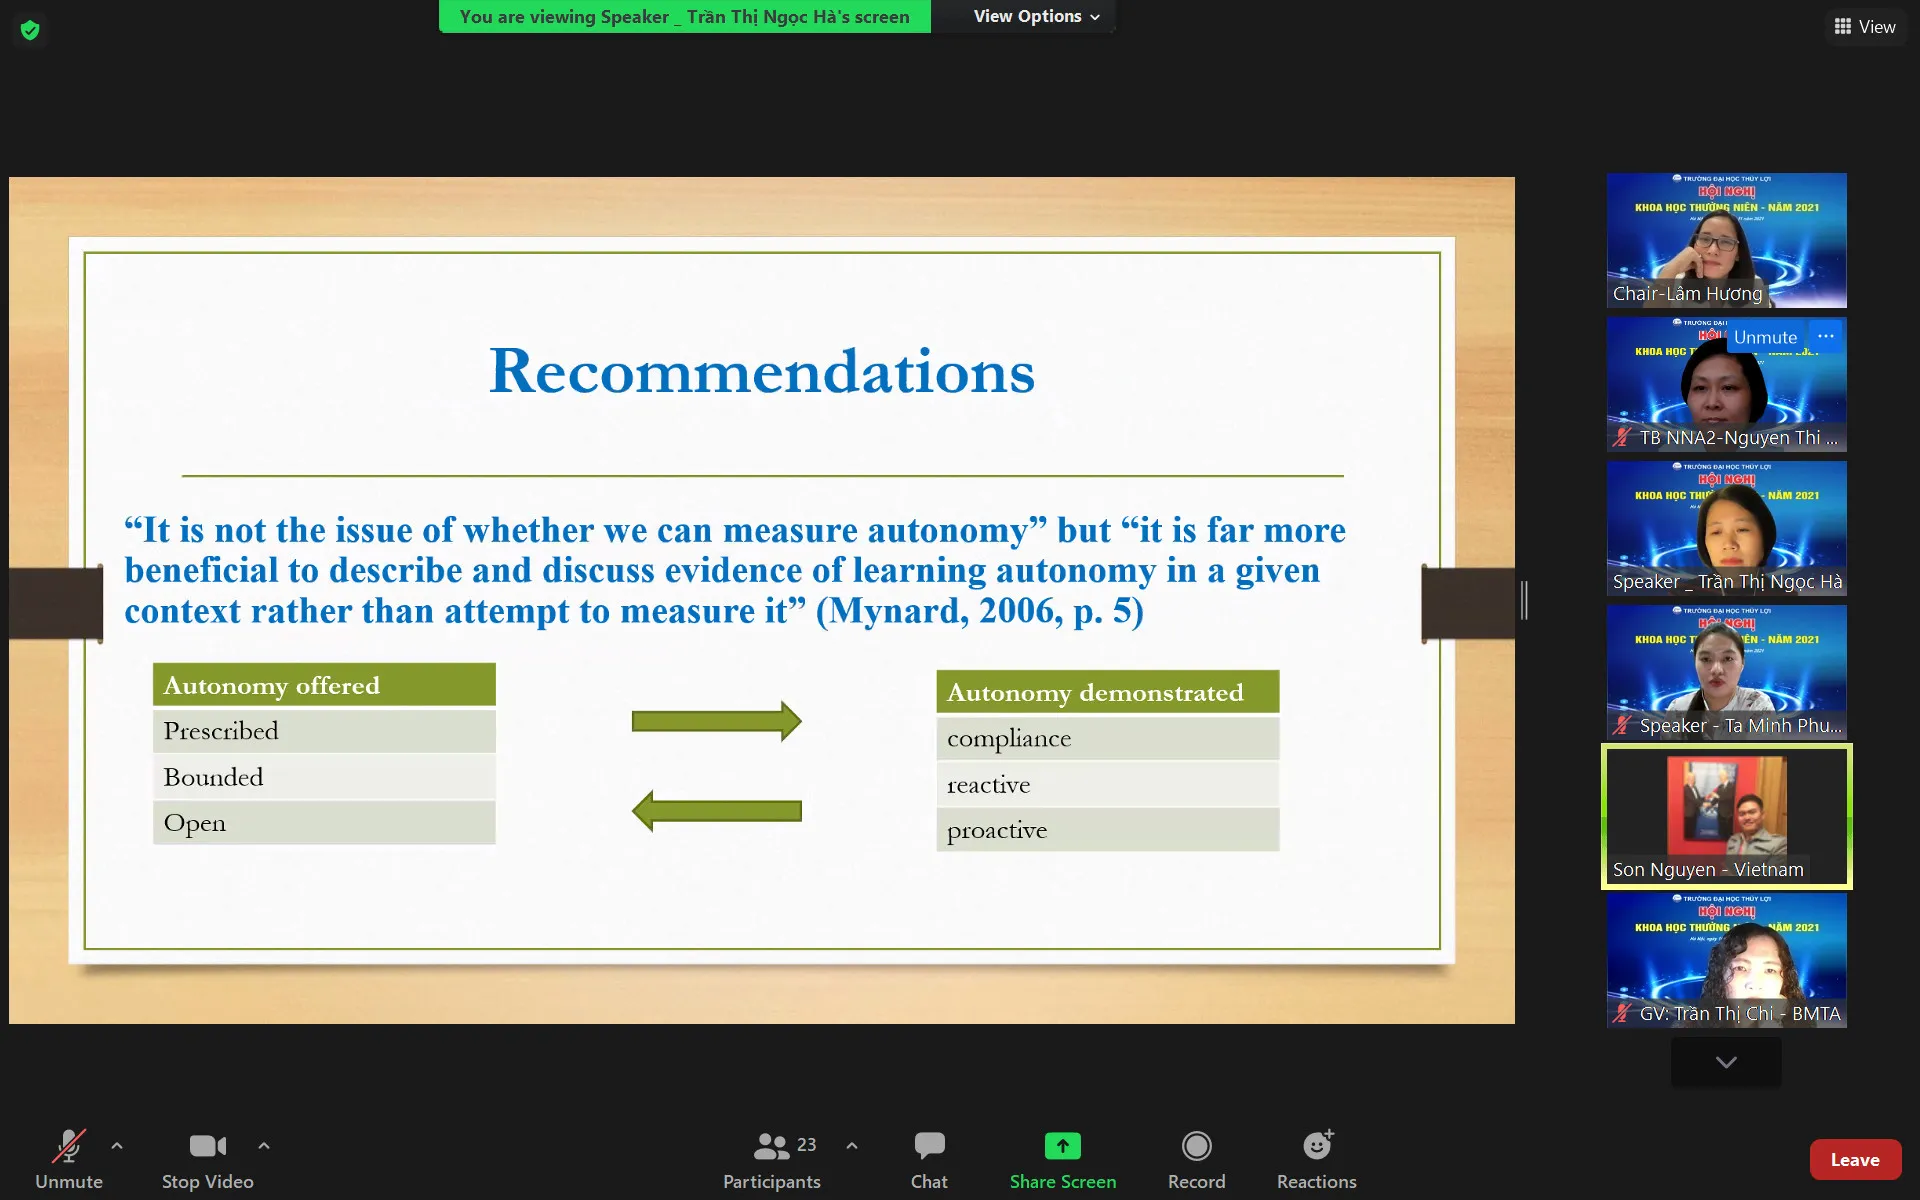Click the green screen-sharing notification banner
The image size is (1920, 1200).
pyautogui.click(x=684, y=17)
